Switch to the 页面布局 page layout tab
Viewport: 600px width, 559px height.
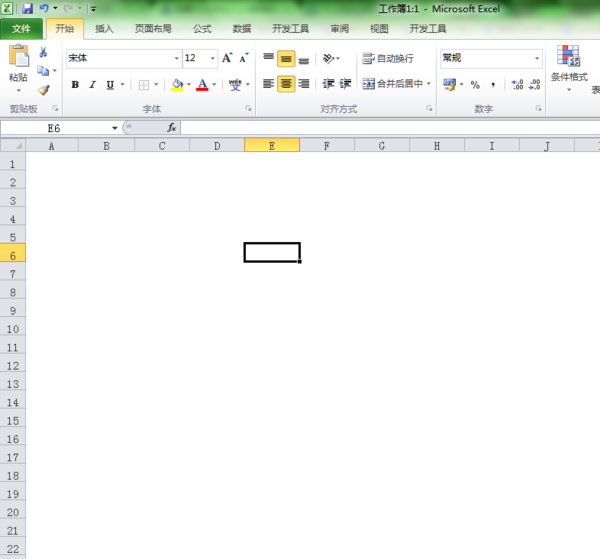point(153,29)
